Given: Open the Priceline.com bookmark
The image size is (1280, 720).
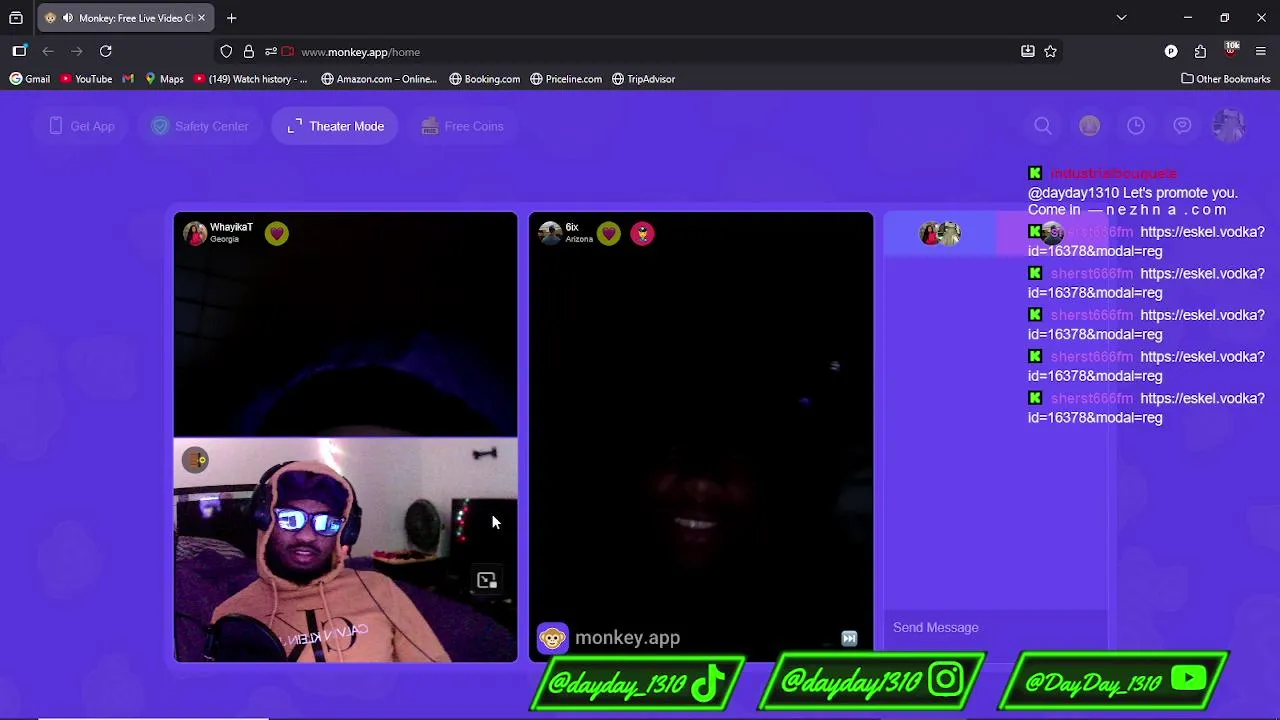Looking at the screenshot, I should tap(566, 79).
